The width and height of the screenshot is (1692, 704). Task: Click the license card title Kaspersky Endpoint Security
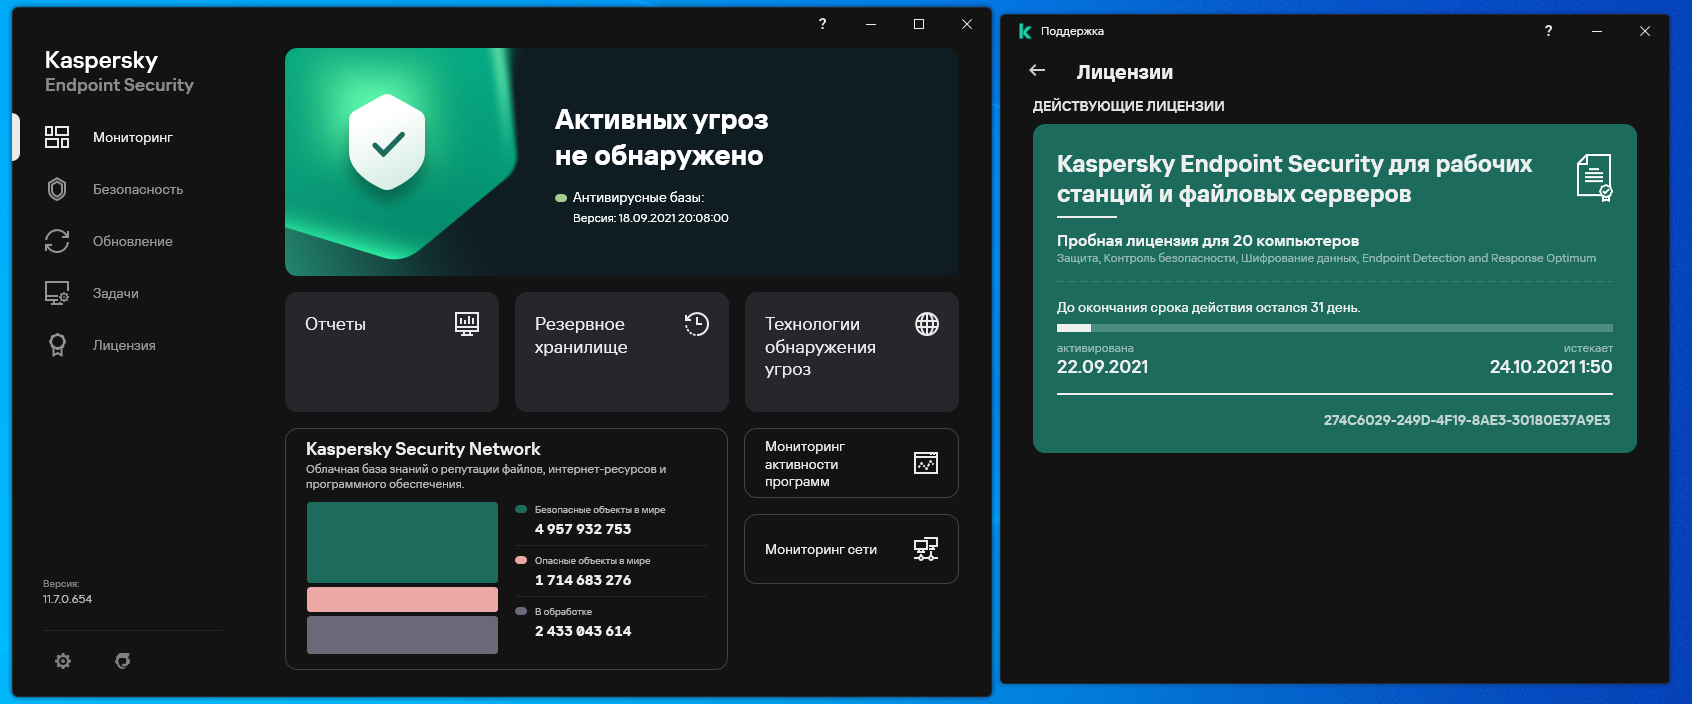pyautogui.click(x=1294, y=178)
